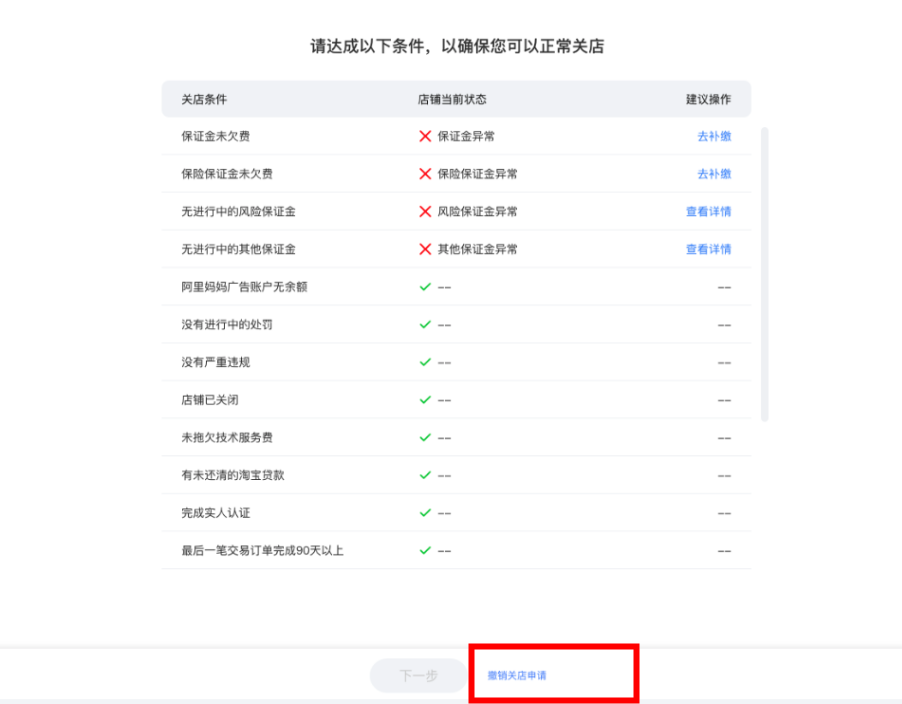The width and height of the screenshot is (902, 704).
Task: Click the 风险保证金异常 status text
Action: tap(477, 212)
